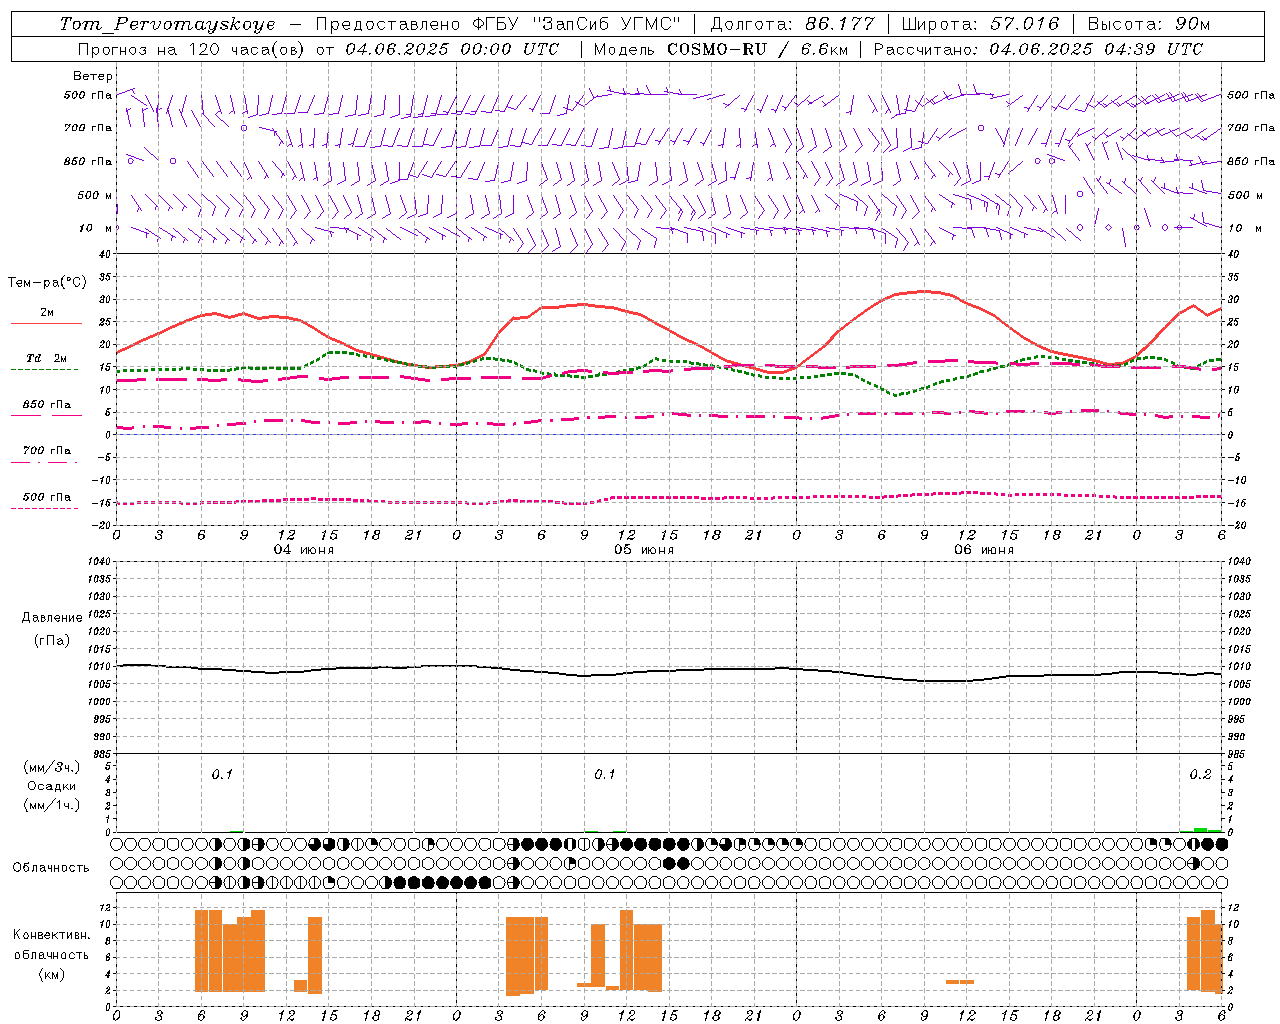Screen dimensions: 1280x1024
Task: Select the model name COSMO-RU / 6.6км
Action: pos(758,49)
